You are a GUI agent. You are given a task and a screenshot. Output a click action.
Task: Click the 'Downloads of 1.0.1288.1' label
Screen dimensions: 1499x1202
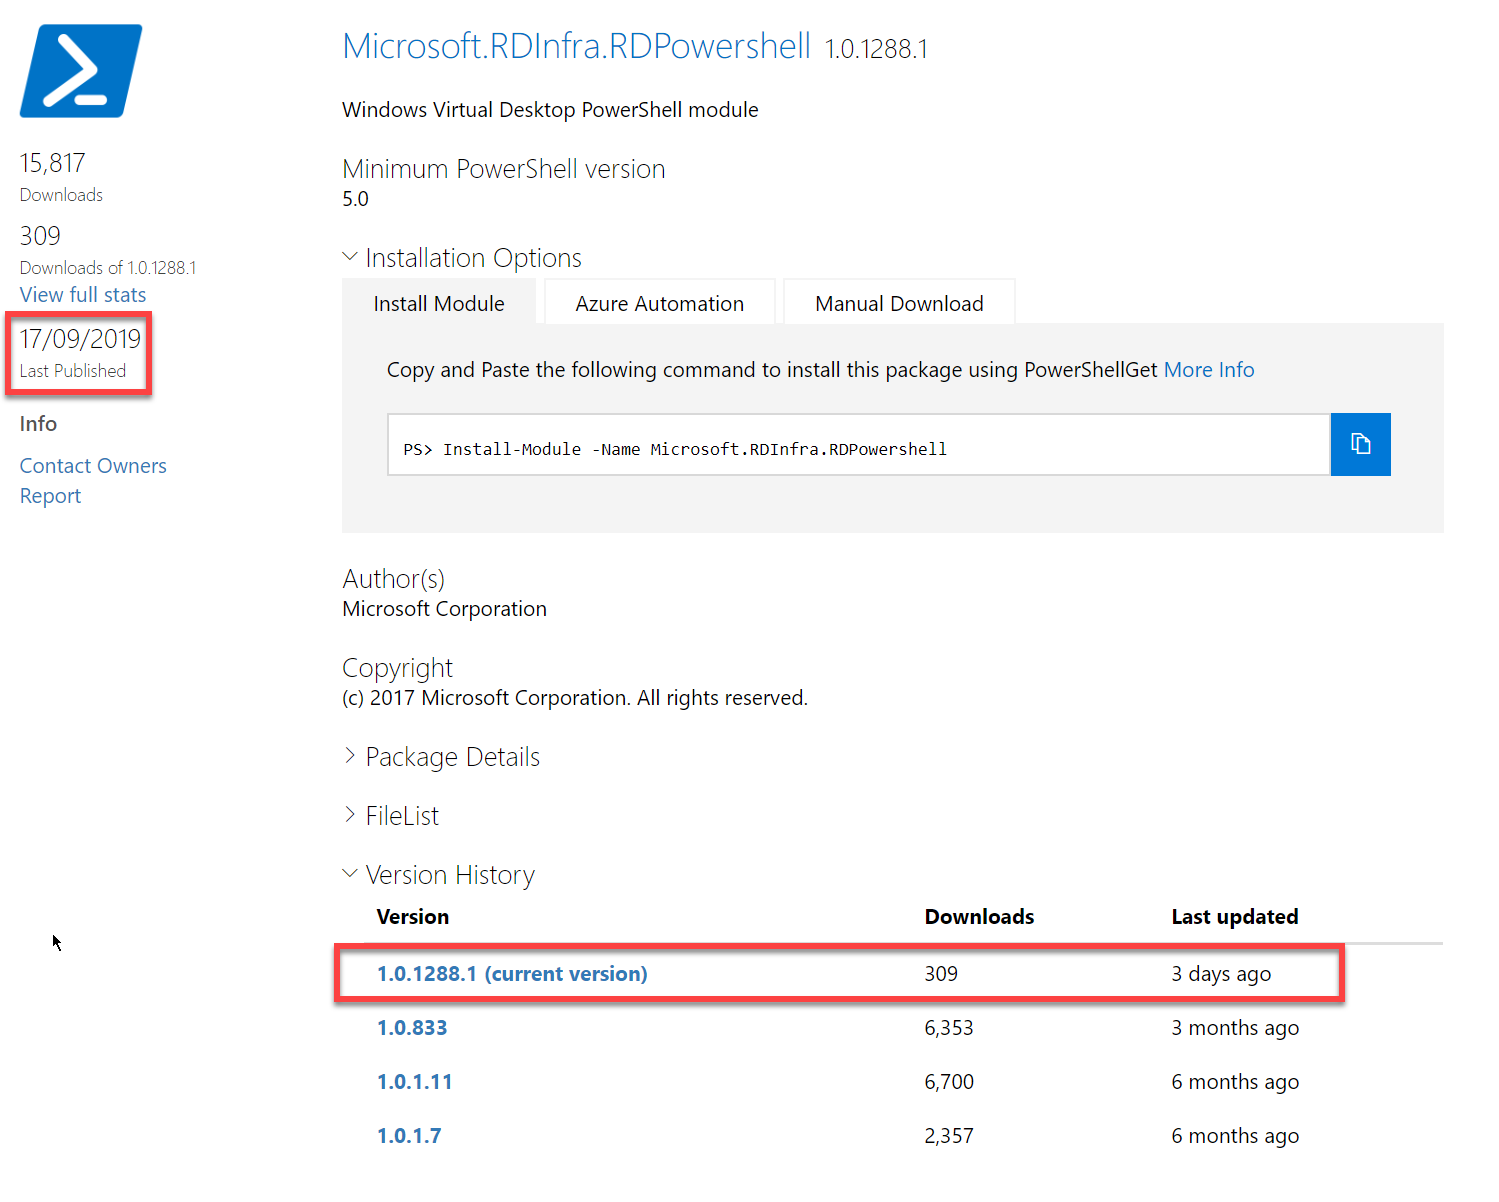108,268
